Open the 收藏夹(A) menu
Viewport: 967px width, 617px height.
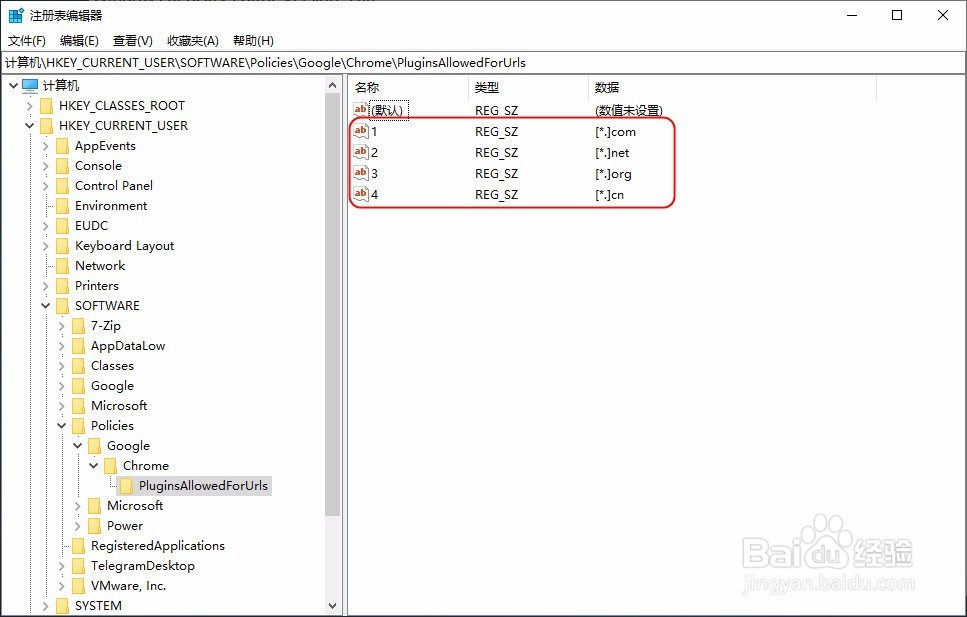192,41
